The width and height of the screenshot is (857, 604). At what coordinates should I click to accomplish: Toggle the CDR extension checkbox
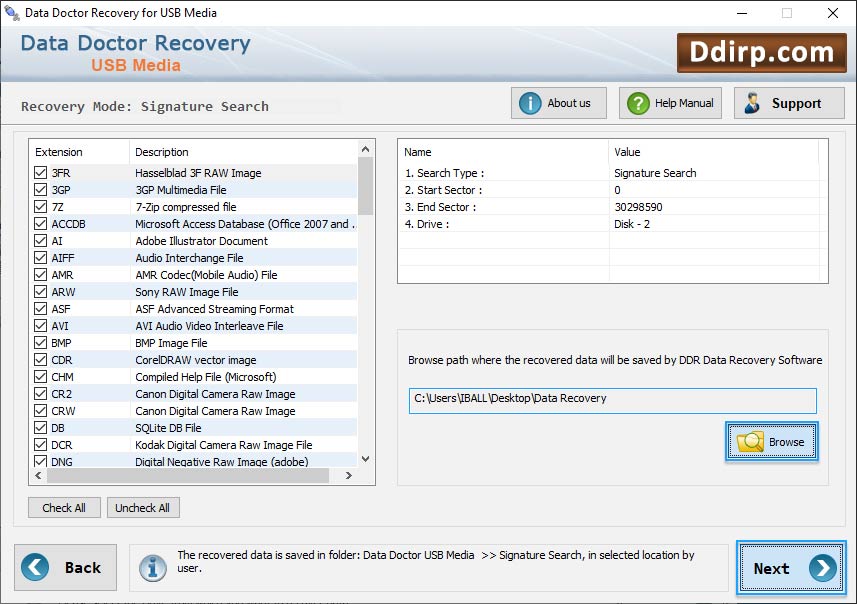point(40,360)
